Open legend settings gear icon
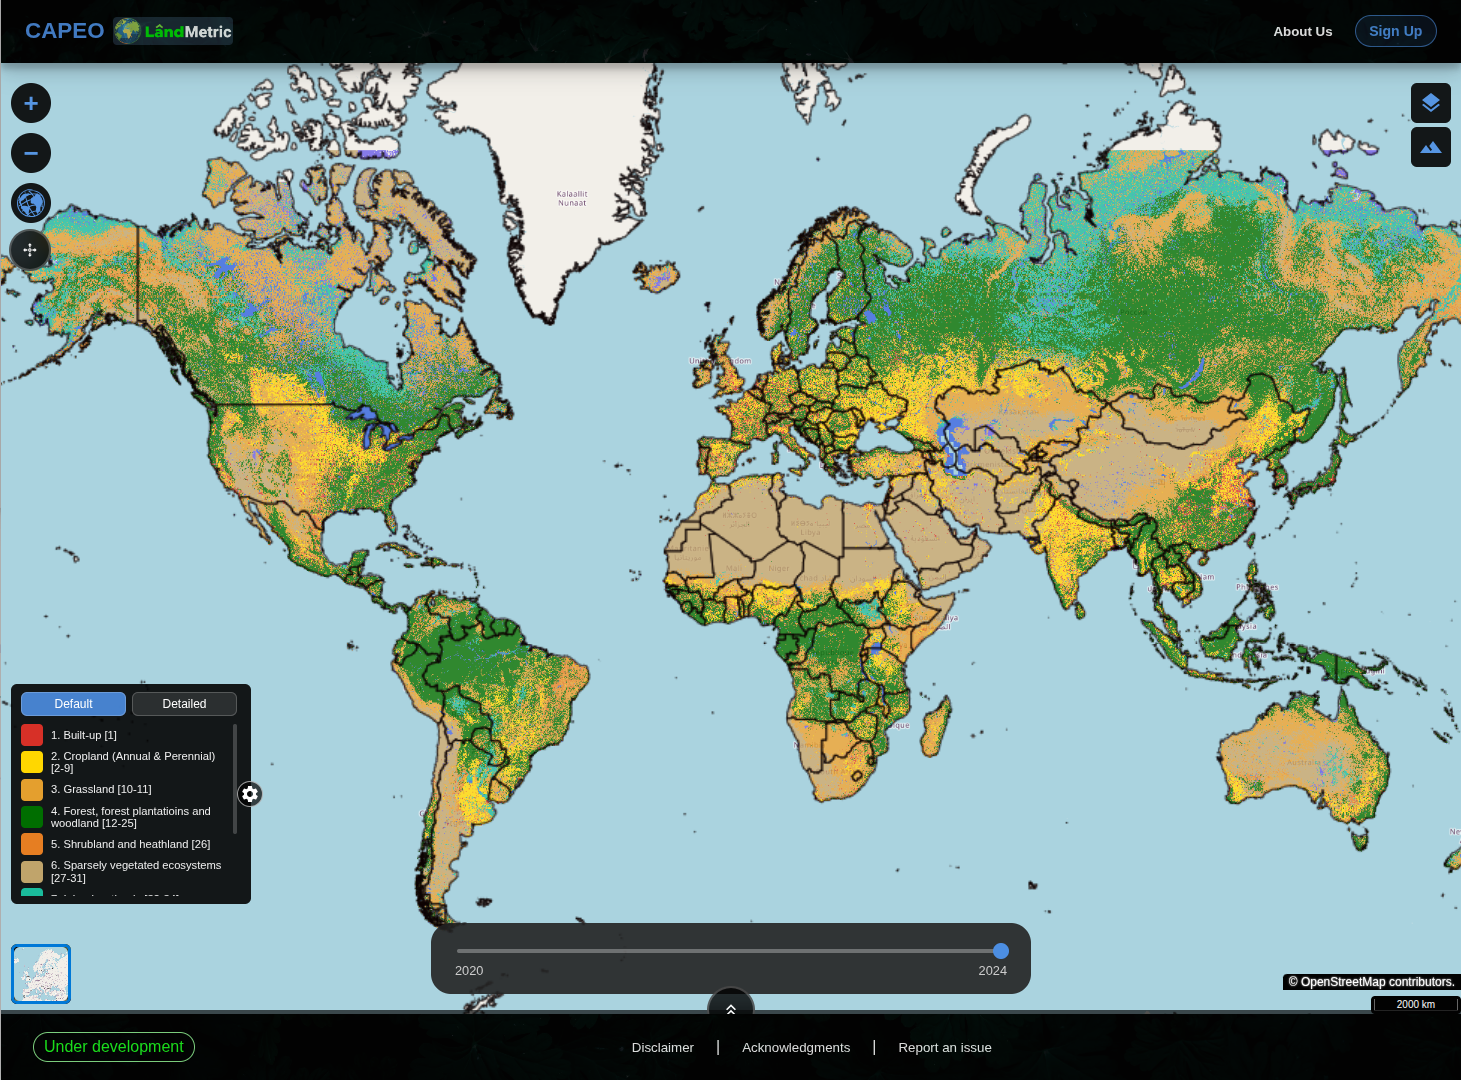This screenshot has height=1080, width=1461. pyautogui.click(x=250, y=794)
